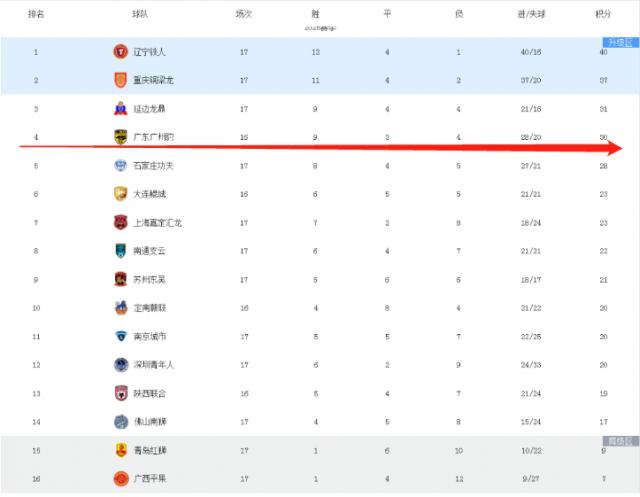Viewport: 640px width, 497px height.
Task: Select the 广西平果 team logo
Action: tap(120, 479)
